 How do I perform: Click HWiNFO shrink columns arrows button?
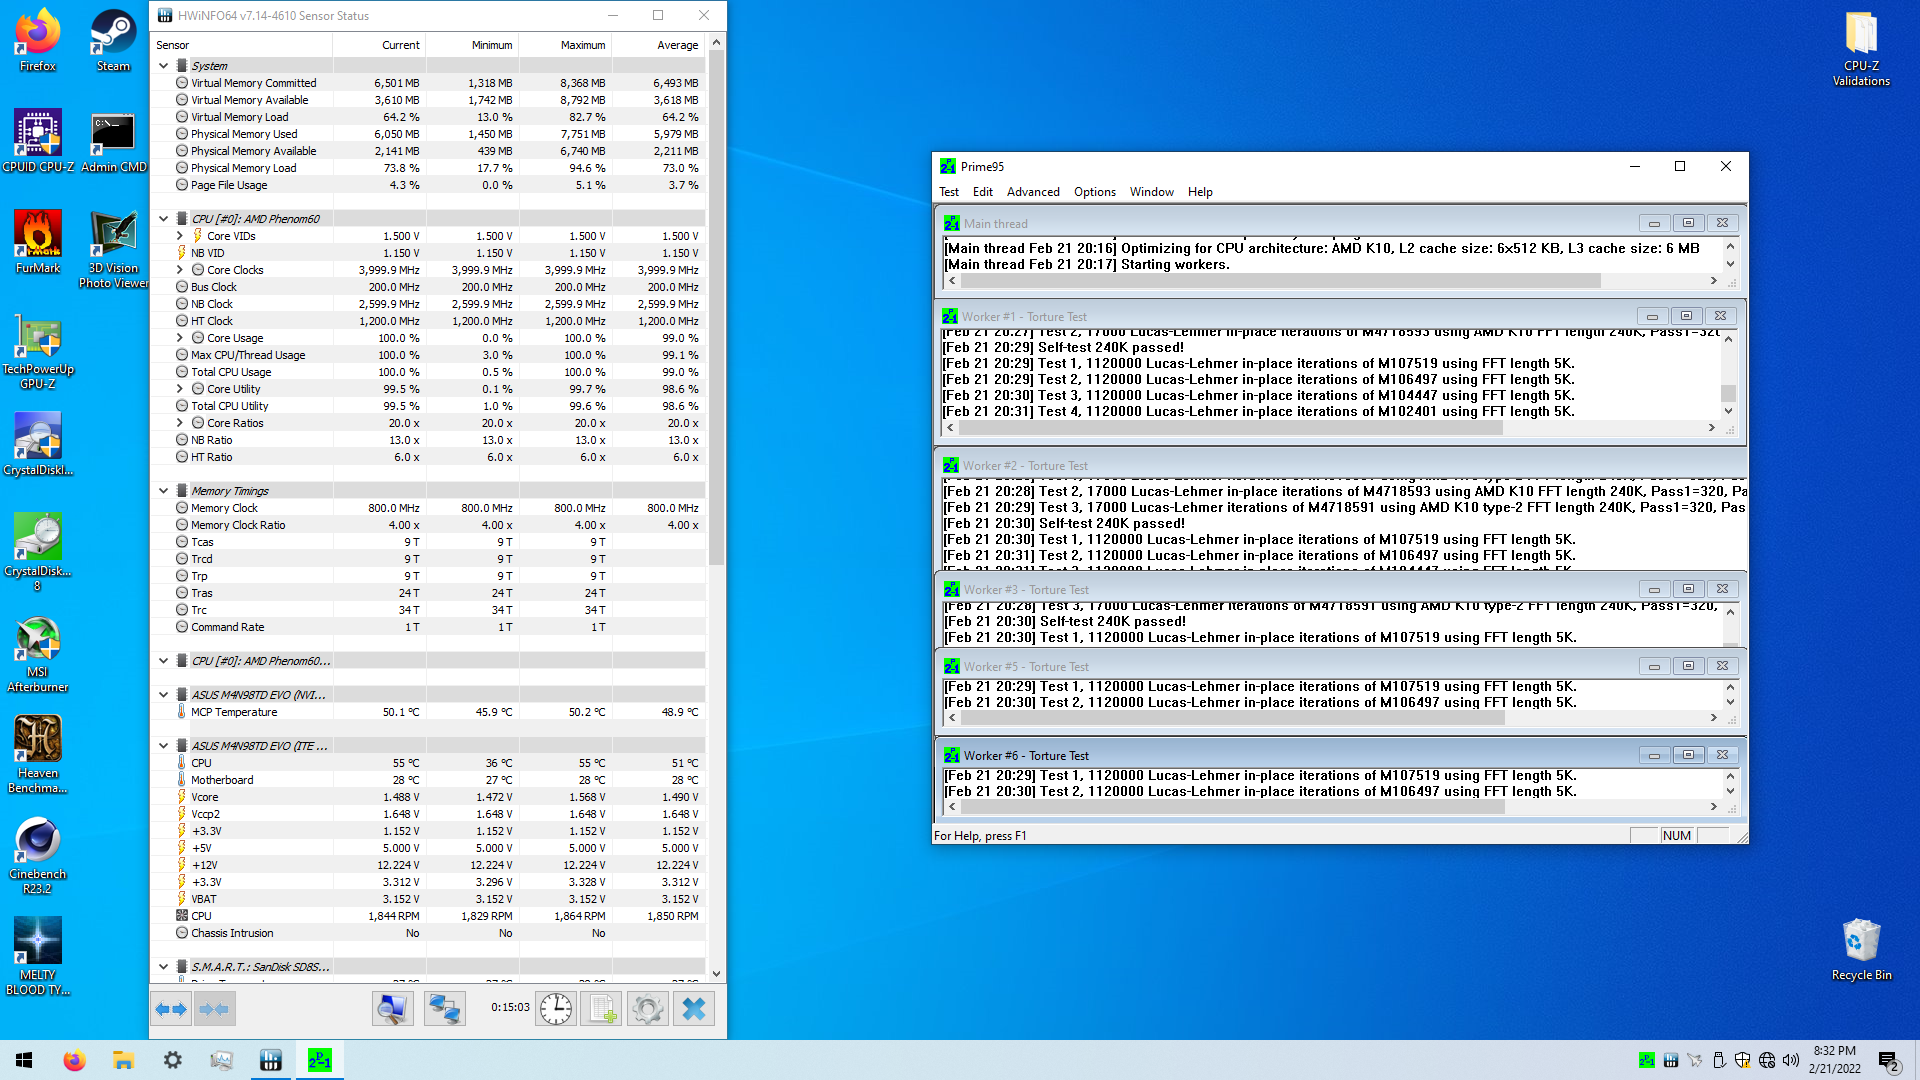[x=214, y=1009]
